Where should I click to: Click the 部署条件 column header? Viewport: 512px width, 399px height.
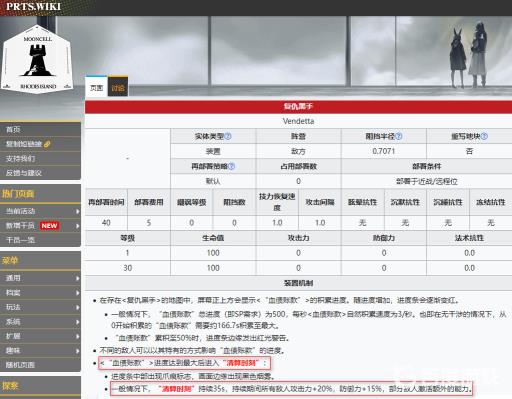pos(427,166)
